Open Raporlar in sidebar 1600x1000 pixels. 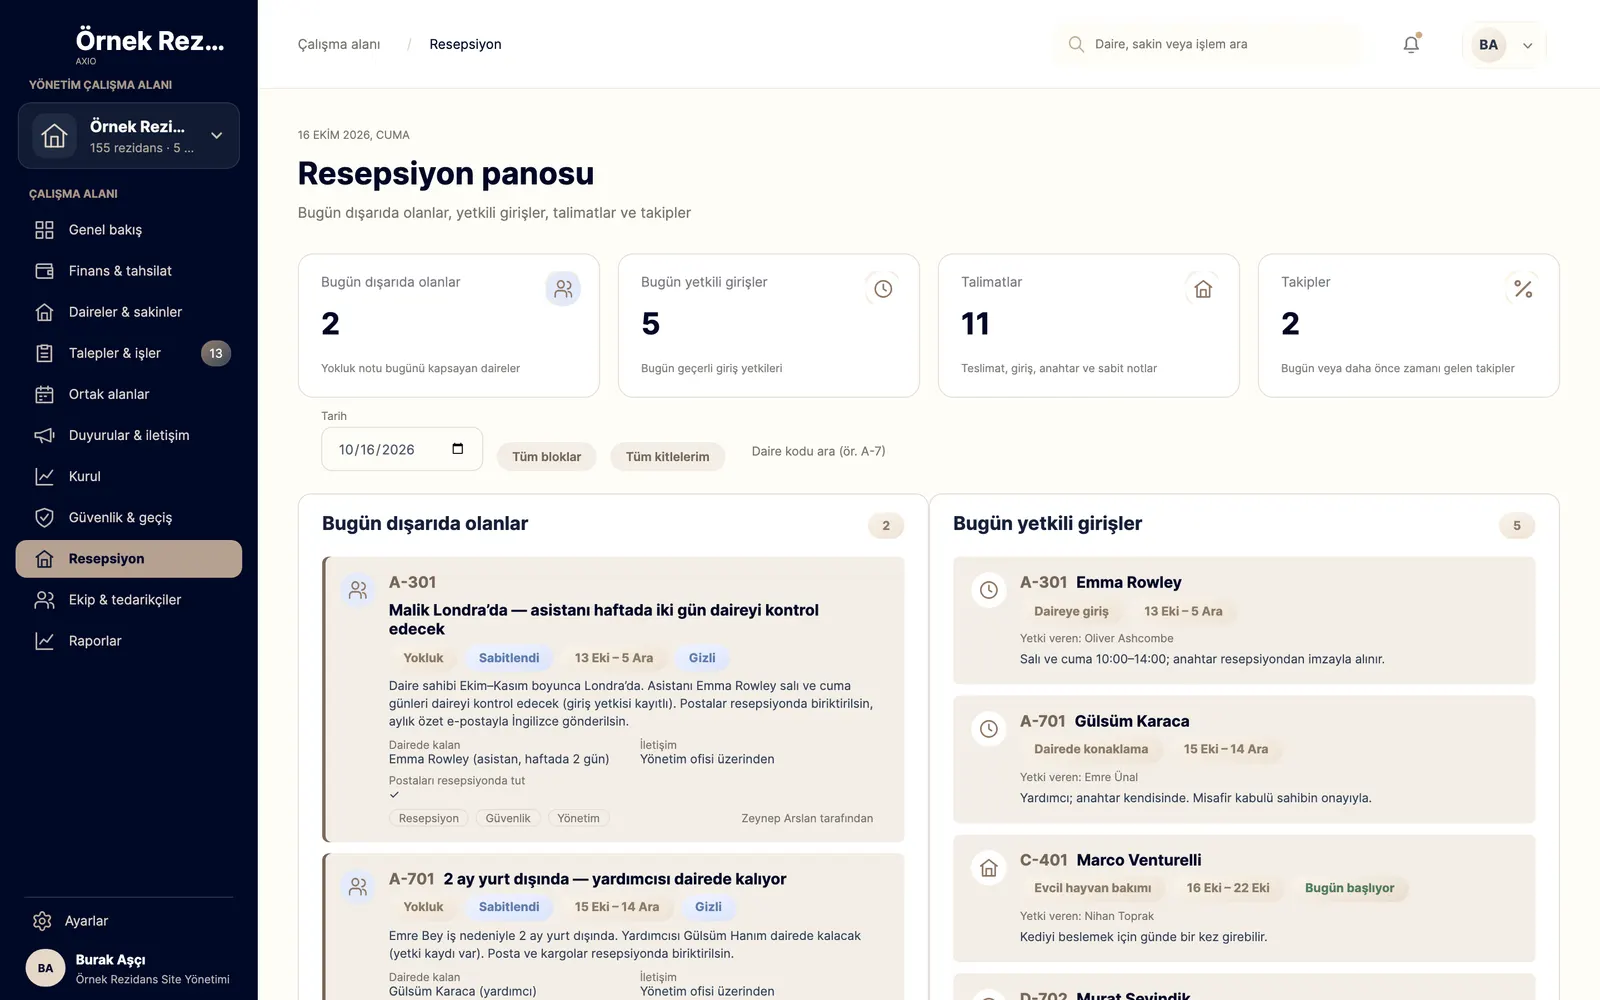pyautogui.click(x=129, y=641)
